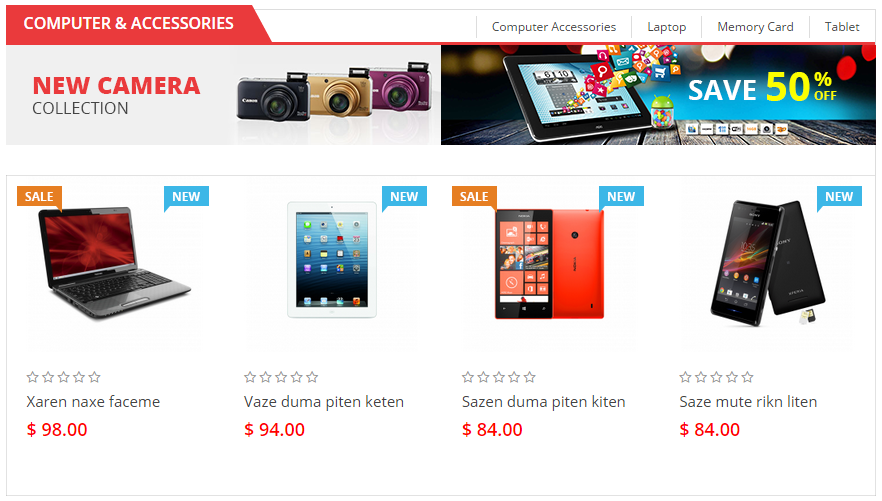882x501 pixels.
Task: Select the Tablet tab
Action: tap(842, 27)
